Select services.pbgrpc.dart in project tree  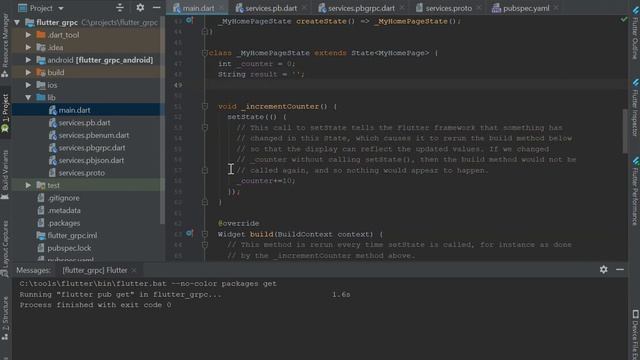tap(91, 148)
